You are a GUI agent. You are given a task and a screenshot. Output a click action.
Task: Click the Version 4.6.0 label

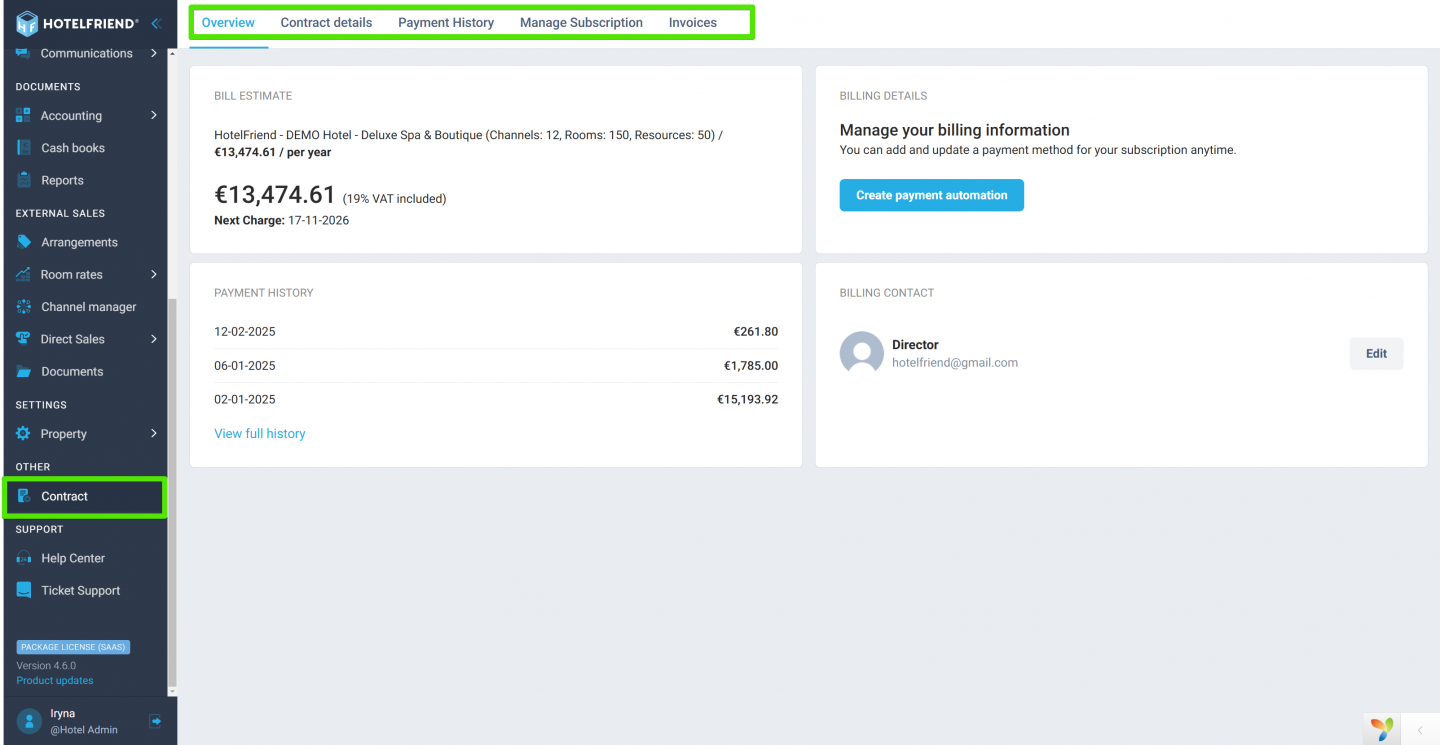pos(46,666)
